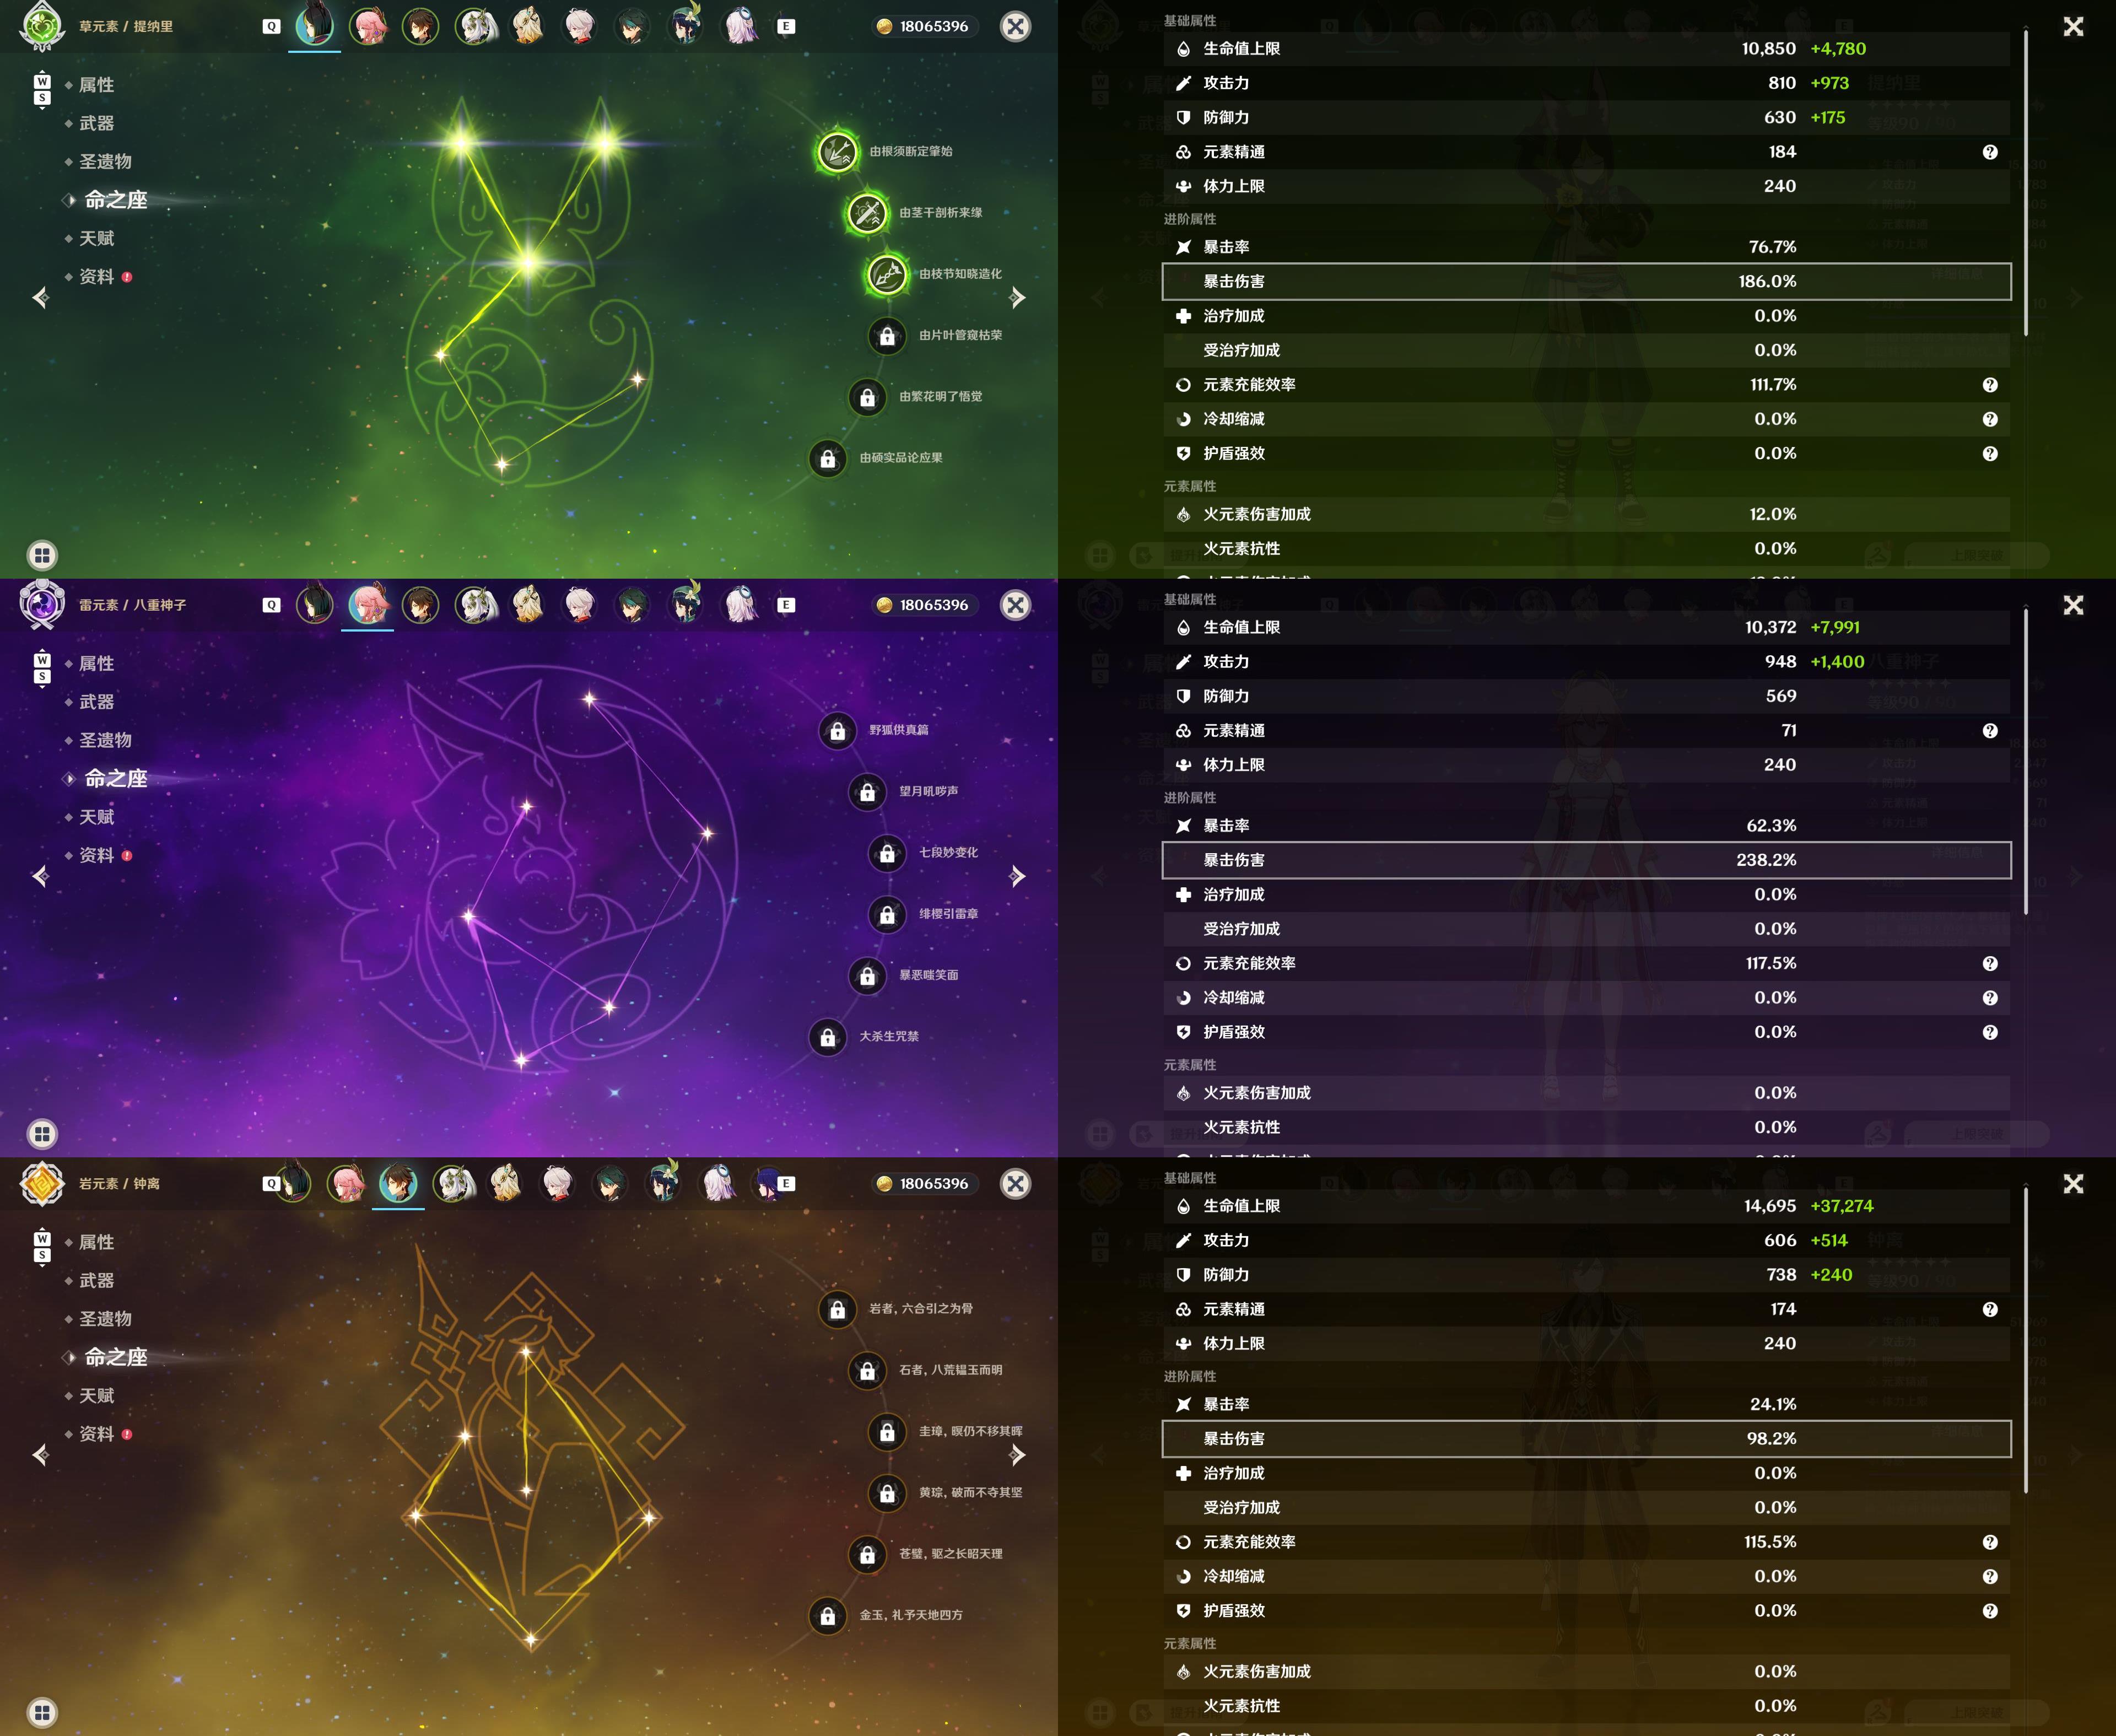
Task: Click the Q key button on Tighnari's party bar
Action: [x=271, y=27]
